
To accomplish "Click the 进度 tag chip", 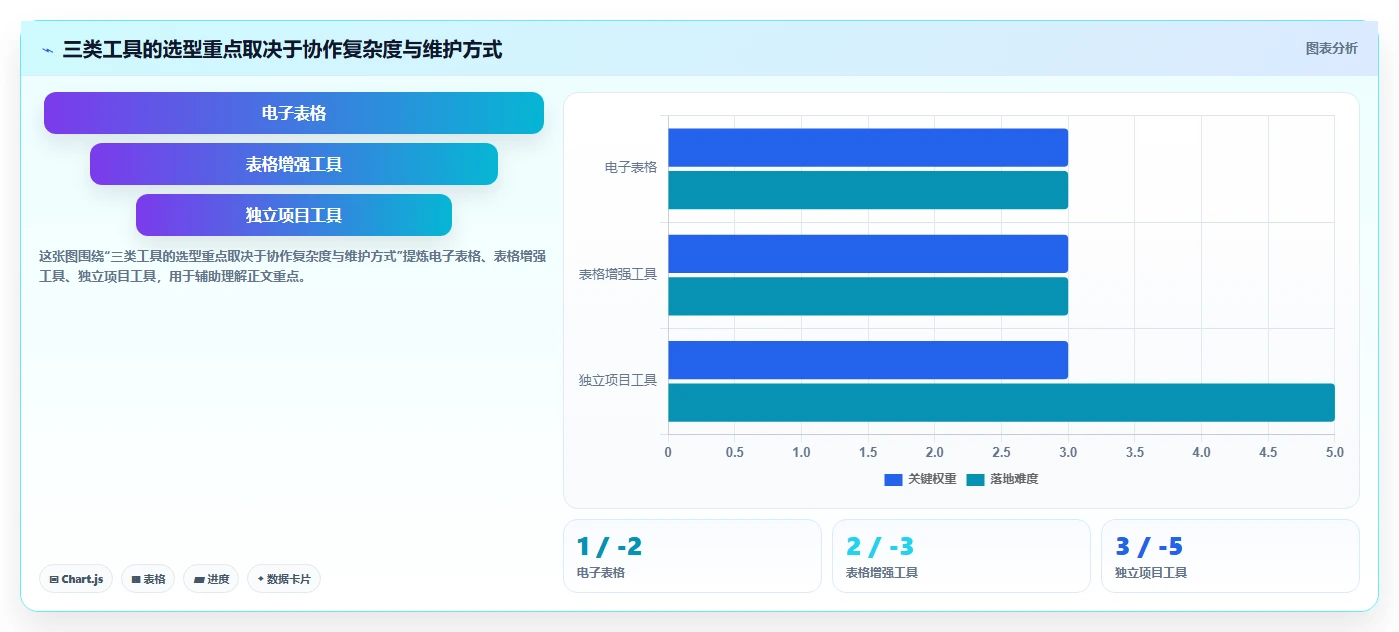I will pos(211,579).
